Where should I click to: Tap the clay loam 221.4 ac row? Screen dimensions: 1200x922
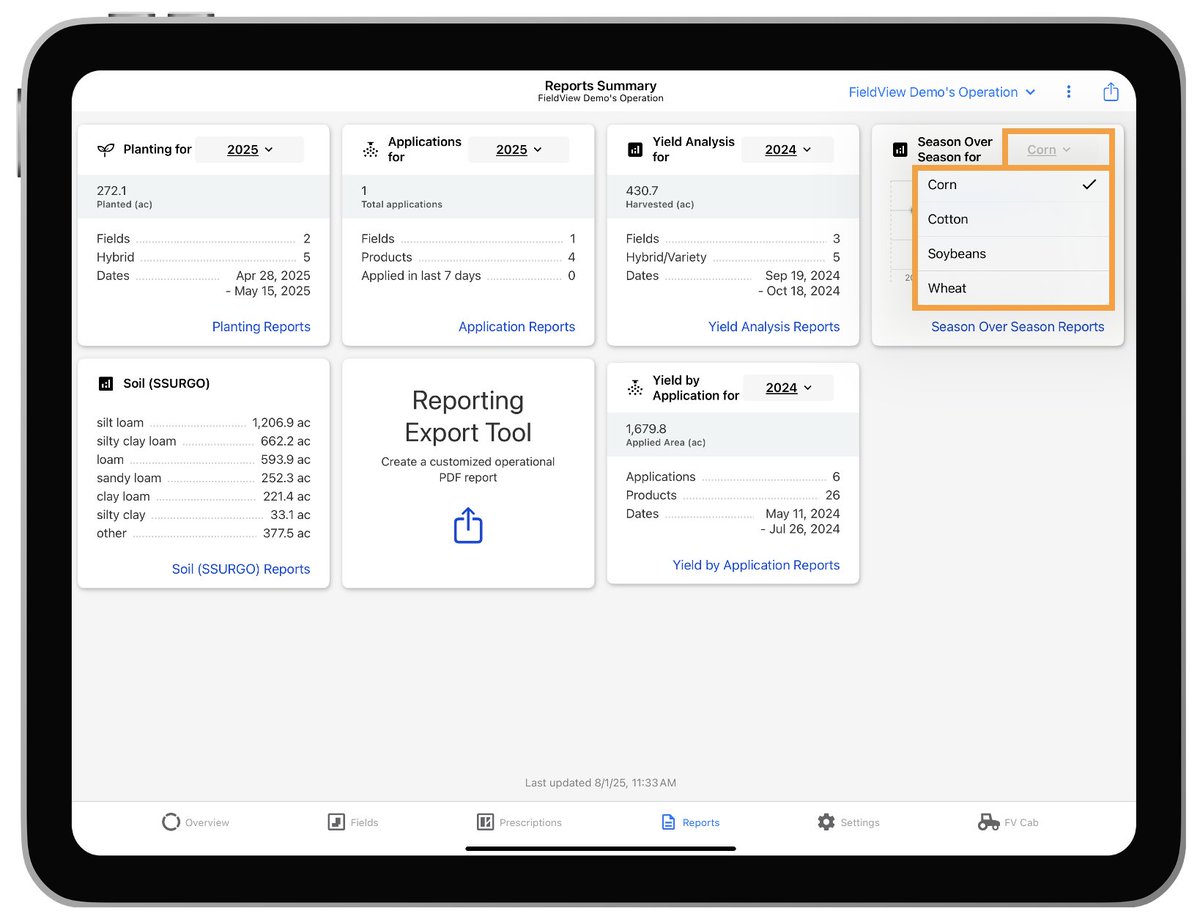(x=204, y=496)
